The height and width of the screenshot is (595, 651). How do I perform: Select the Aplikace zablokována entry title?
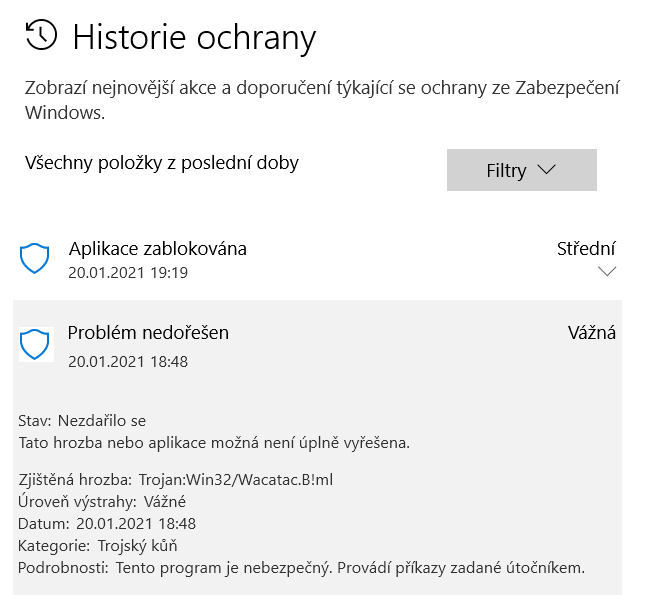click(x=158, y=248)
